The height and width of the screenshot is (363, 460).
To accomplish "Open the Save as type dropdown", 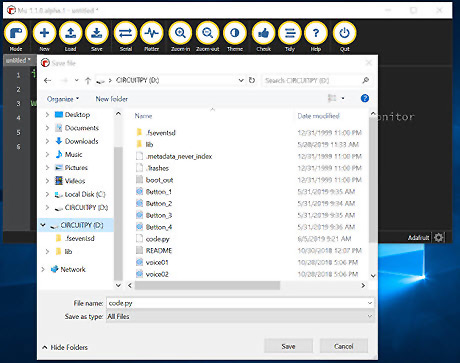I will (240, 317).
